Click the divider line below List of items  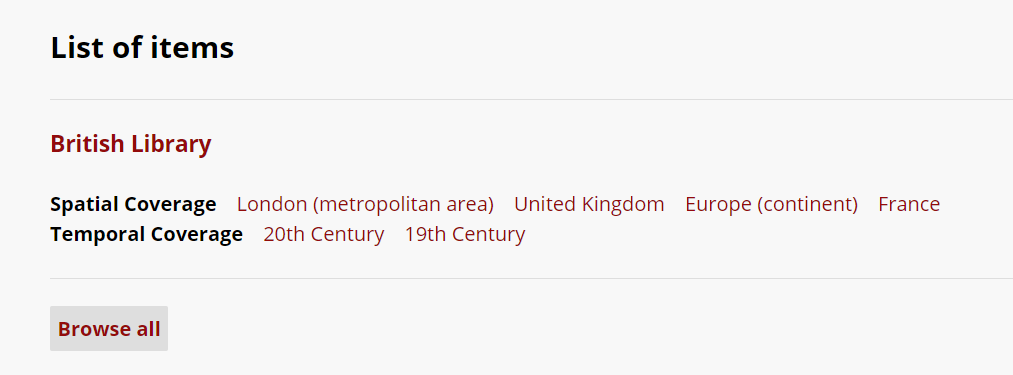tap(531, 100)
